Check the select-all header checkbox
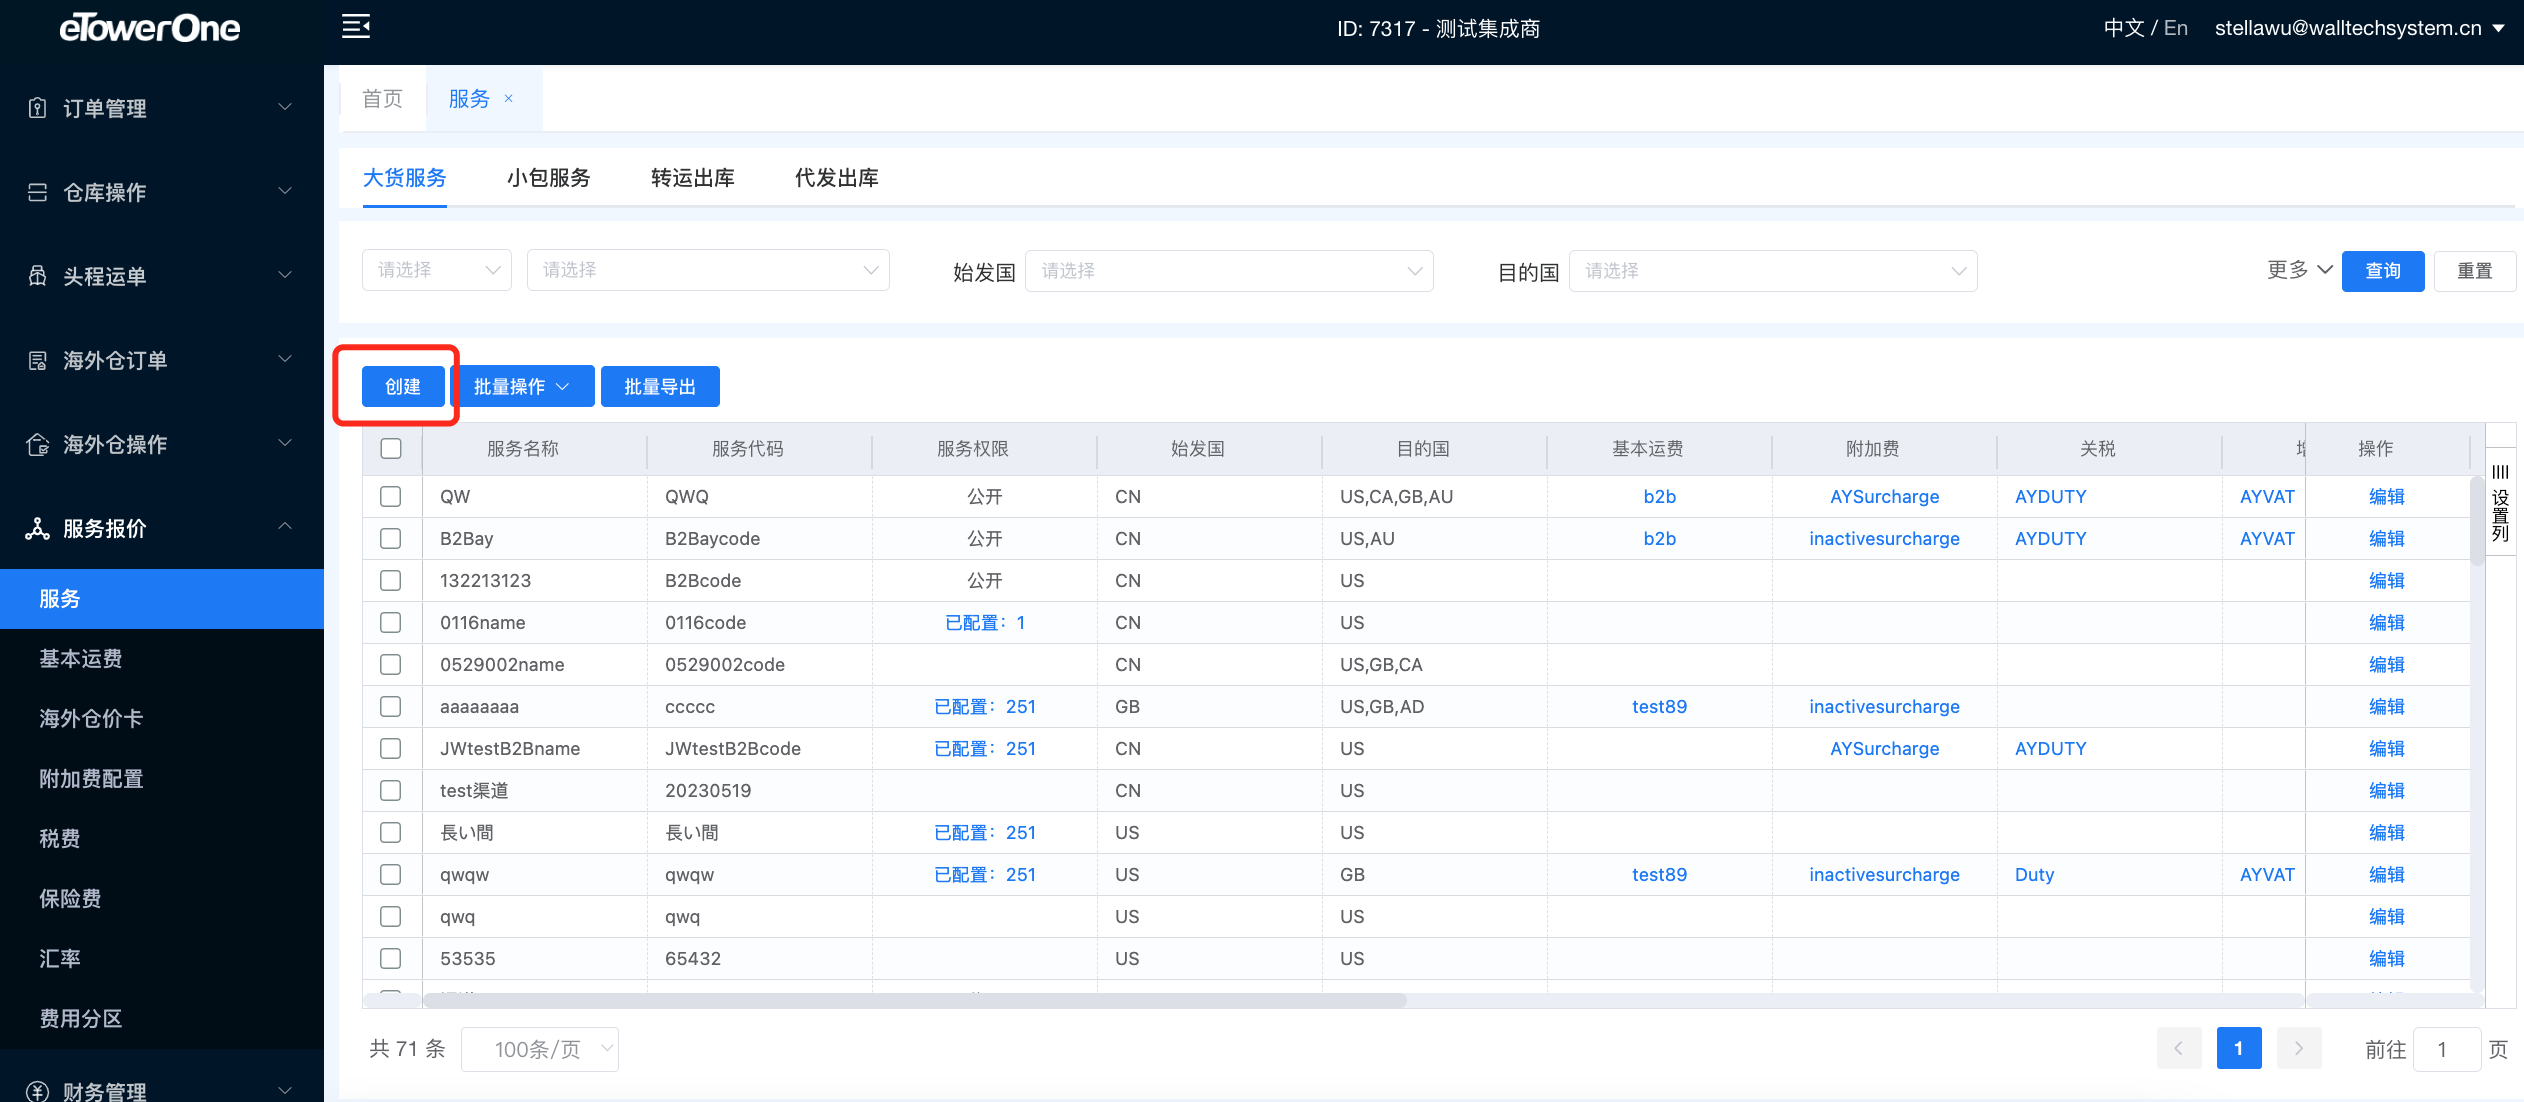 pyautogui.click(x=391, y=448)
